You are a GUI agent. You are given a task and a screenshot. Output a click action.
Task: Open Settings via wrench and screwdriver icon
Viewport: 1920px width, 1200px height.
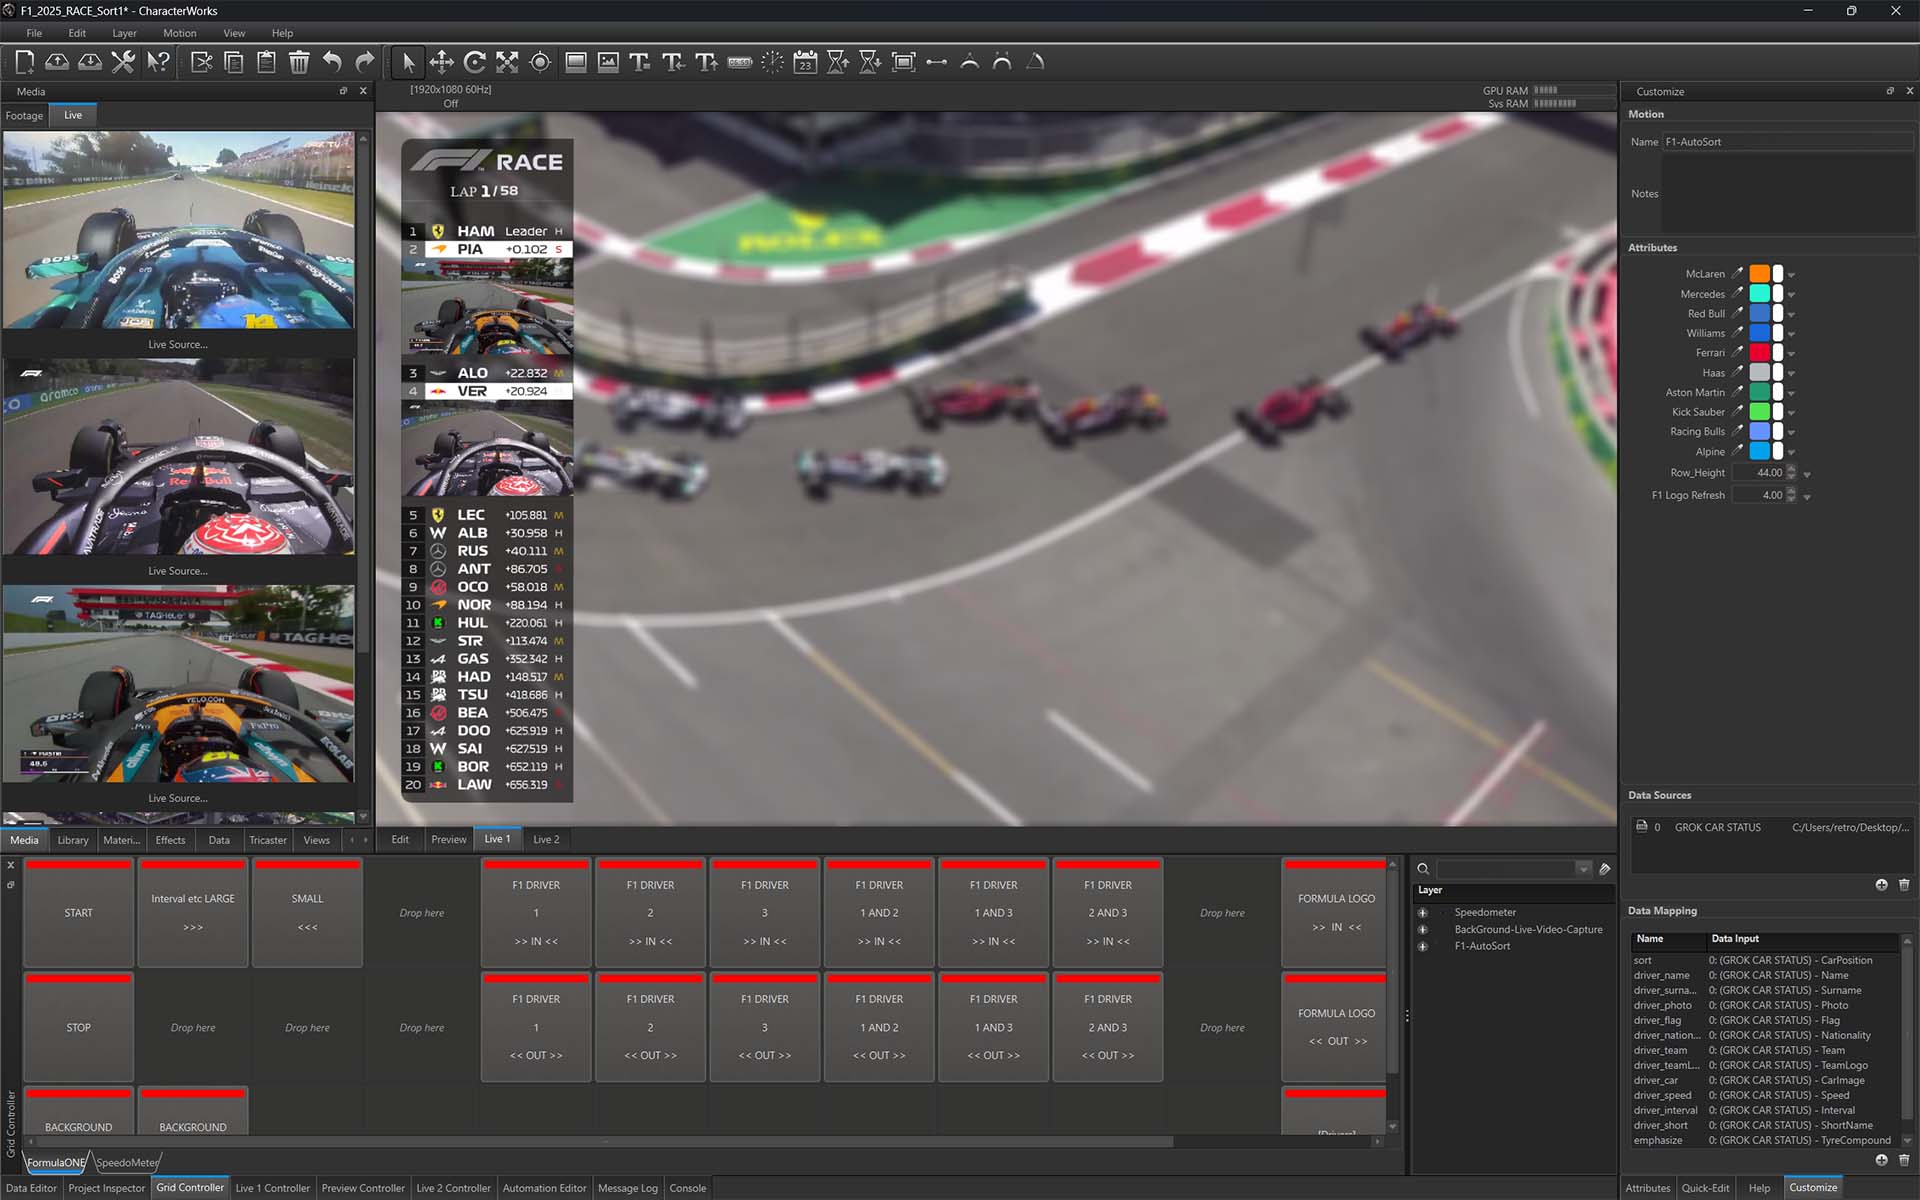click(123, 62)
